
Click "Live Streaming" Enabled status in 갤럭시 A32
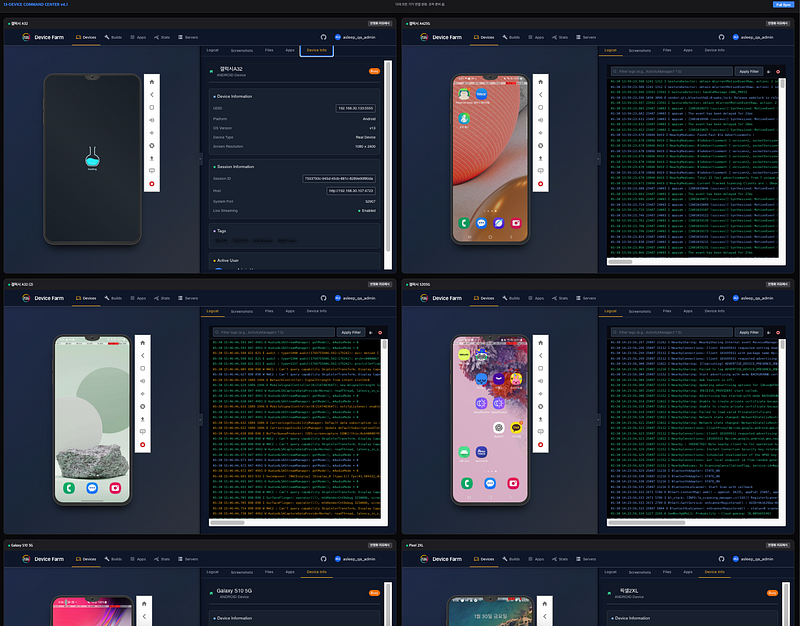pos(367,211)
